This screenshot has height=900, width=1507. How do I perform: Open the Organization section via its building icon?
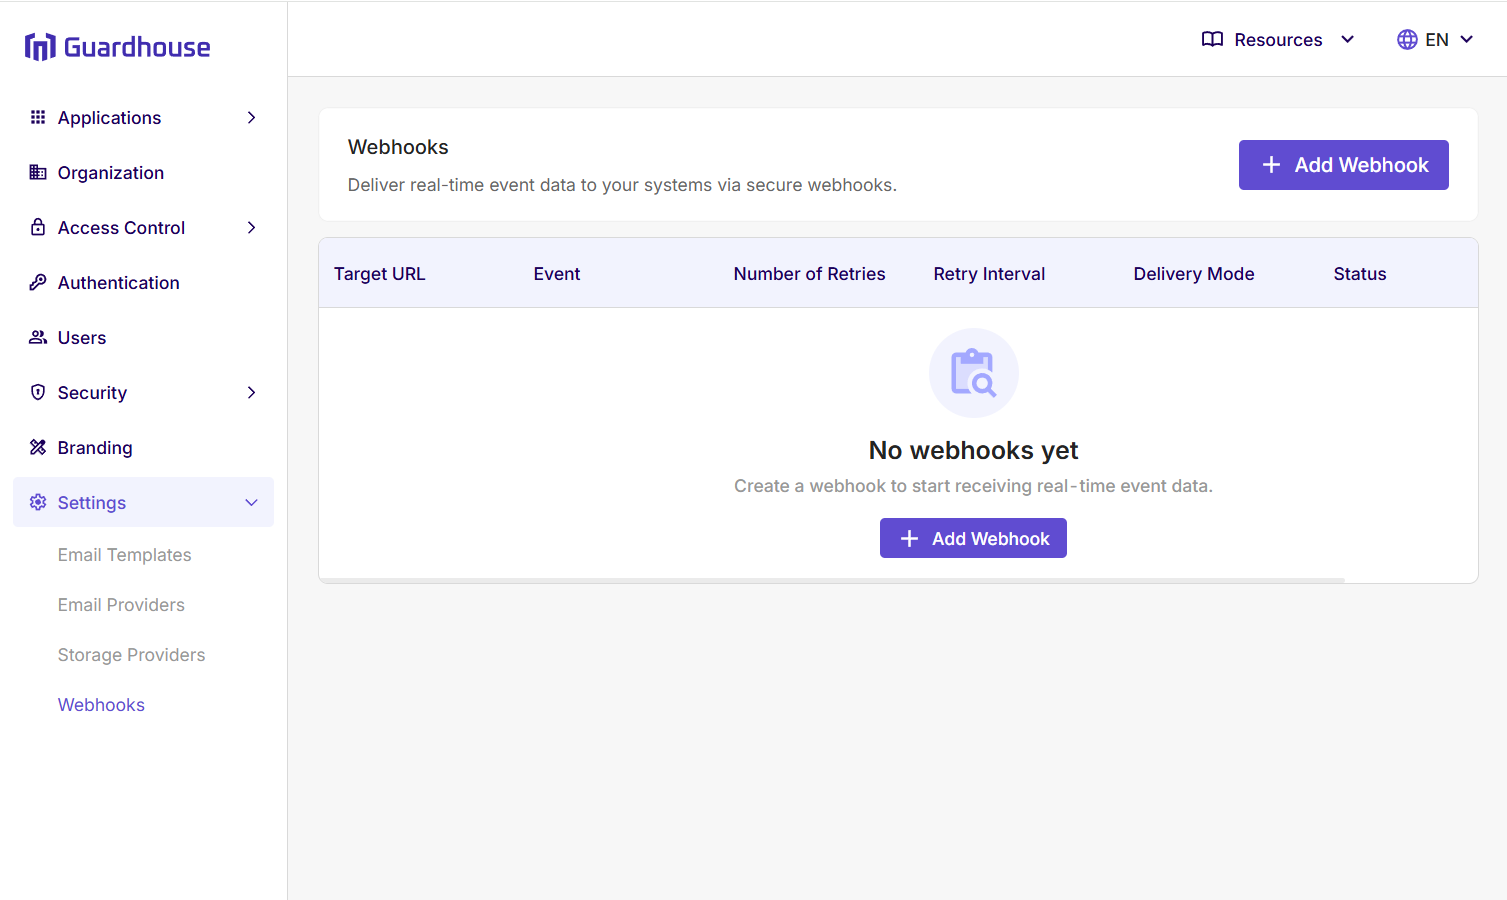37,172
